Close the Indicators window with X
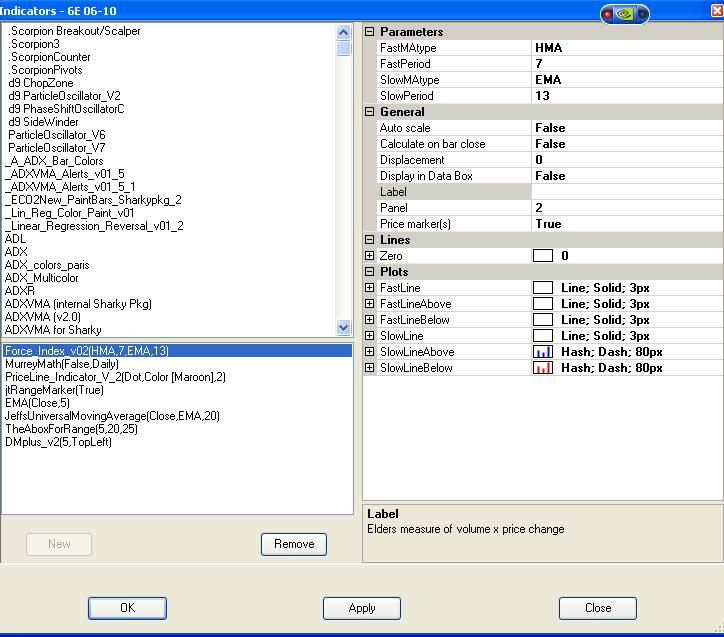 click(x=718, y=10)
